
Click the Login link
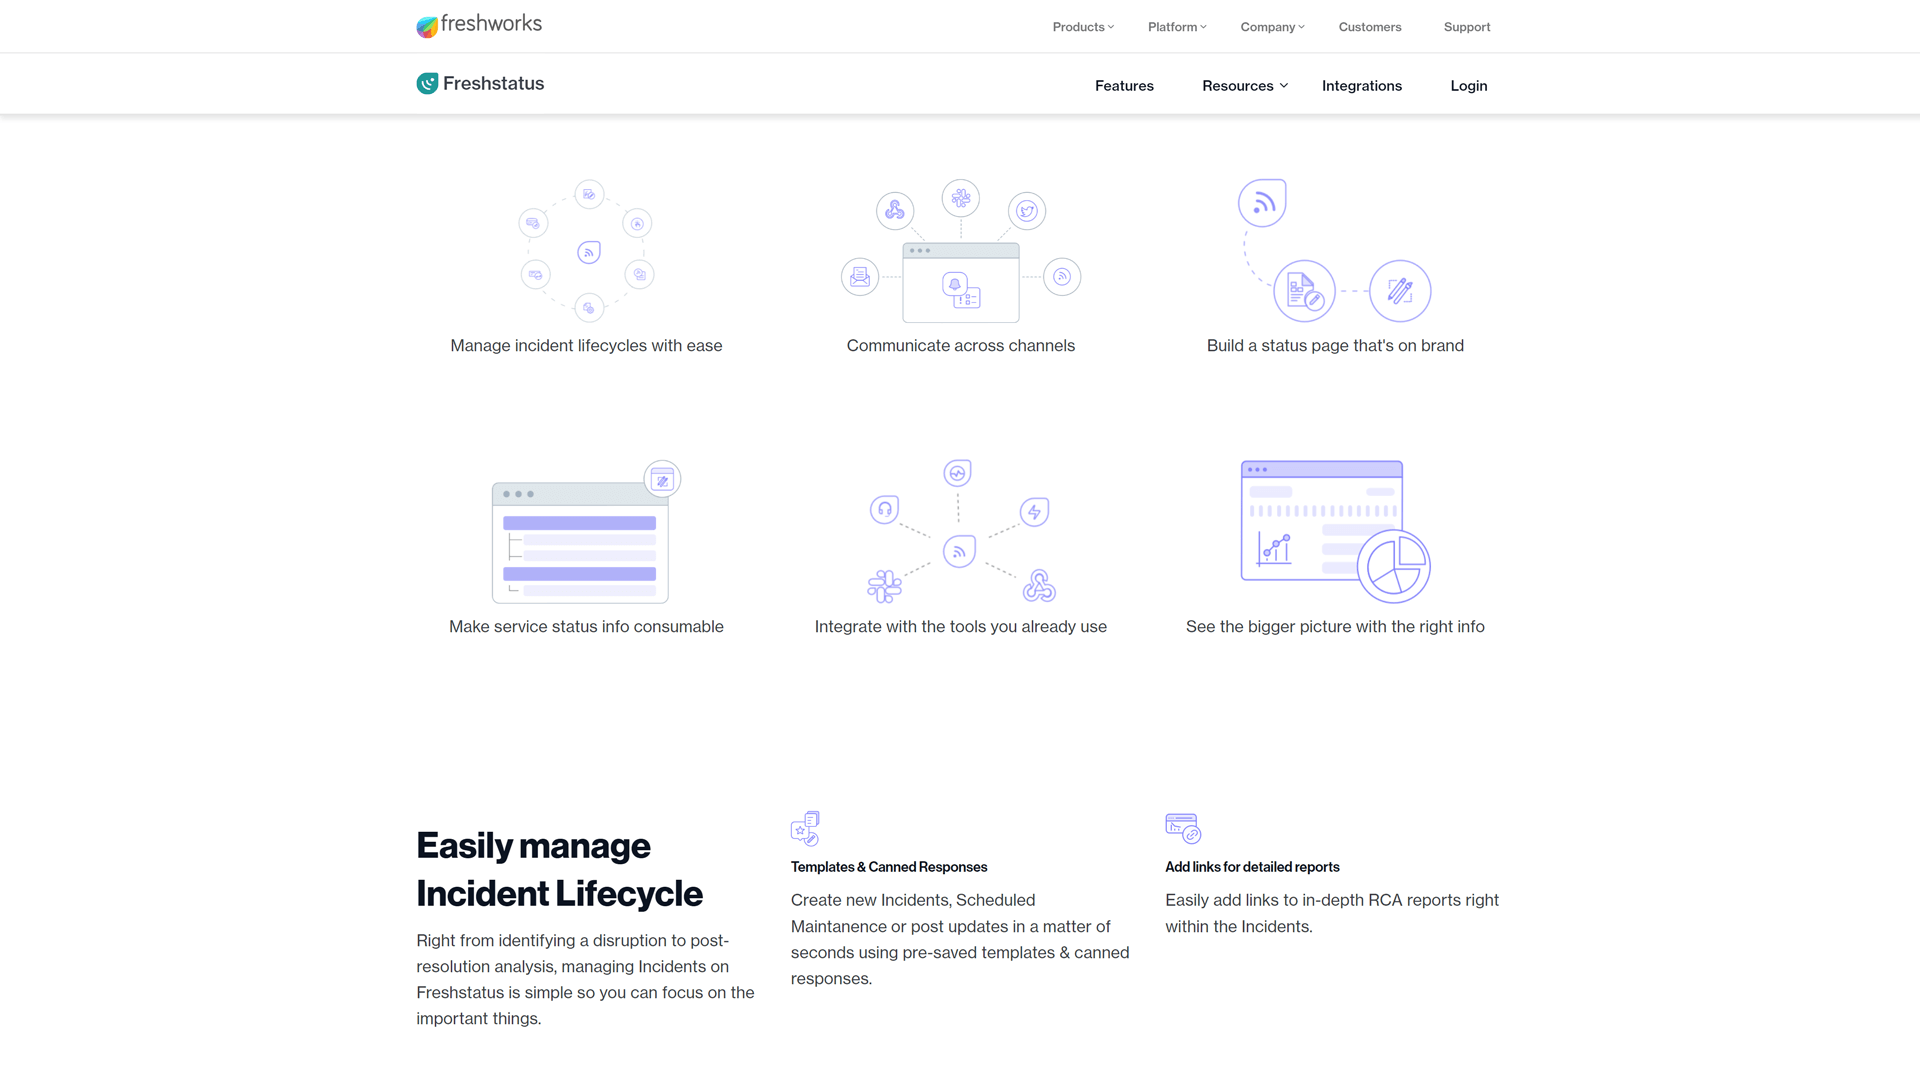coord(1468,86)
